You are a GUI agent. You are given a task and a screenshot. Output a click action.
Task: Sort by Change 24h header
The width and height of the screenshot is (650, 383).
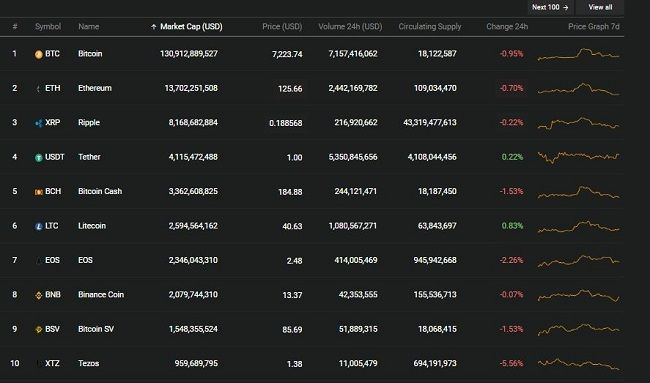coord(507,27)
